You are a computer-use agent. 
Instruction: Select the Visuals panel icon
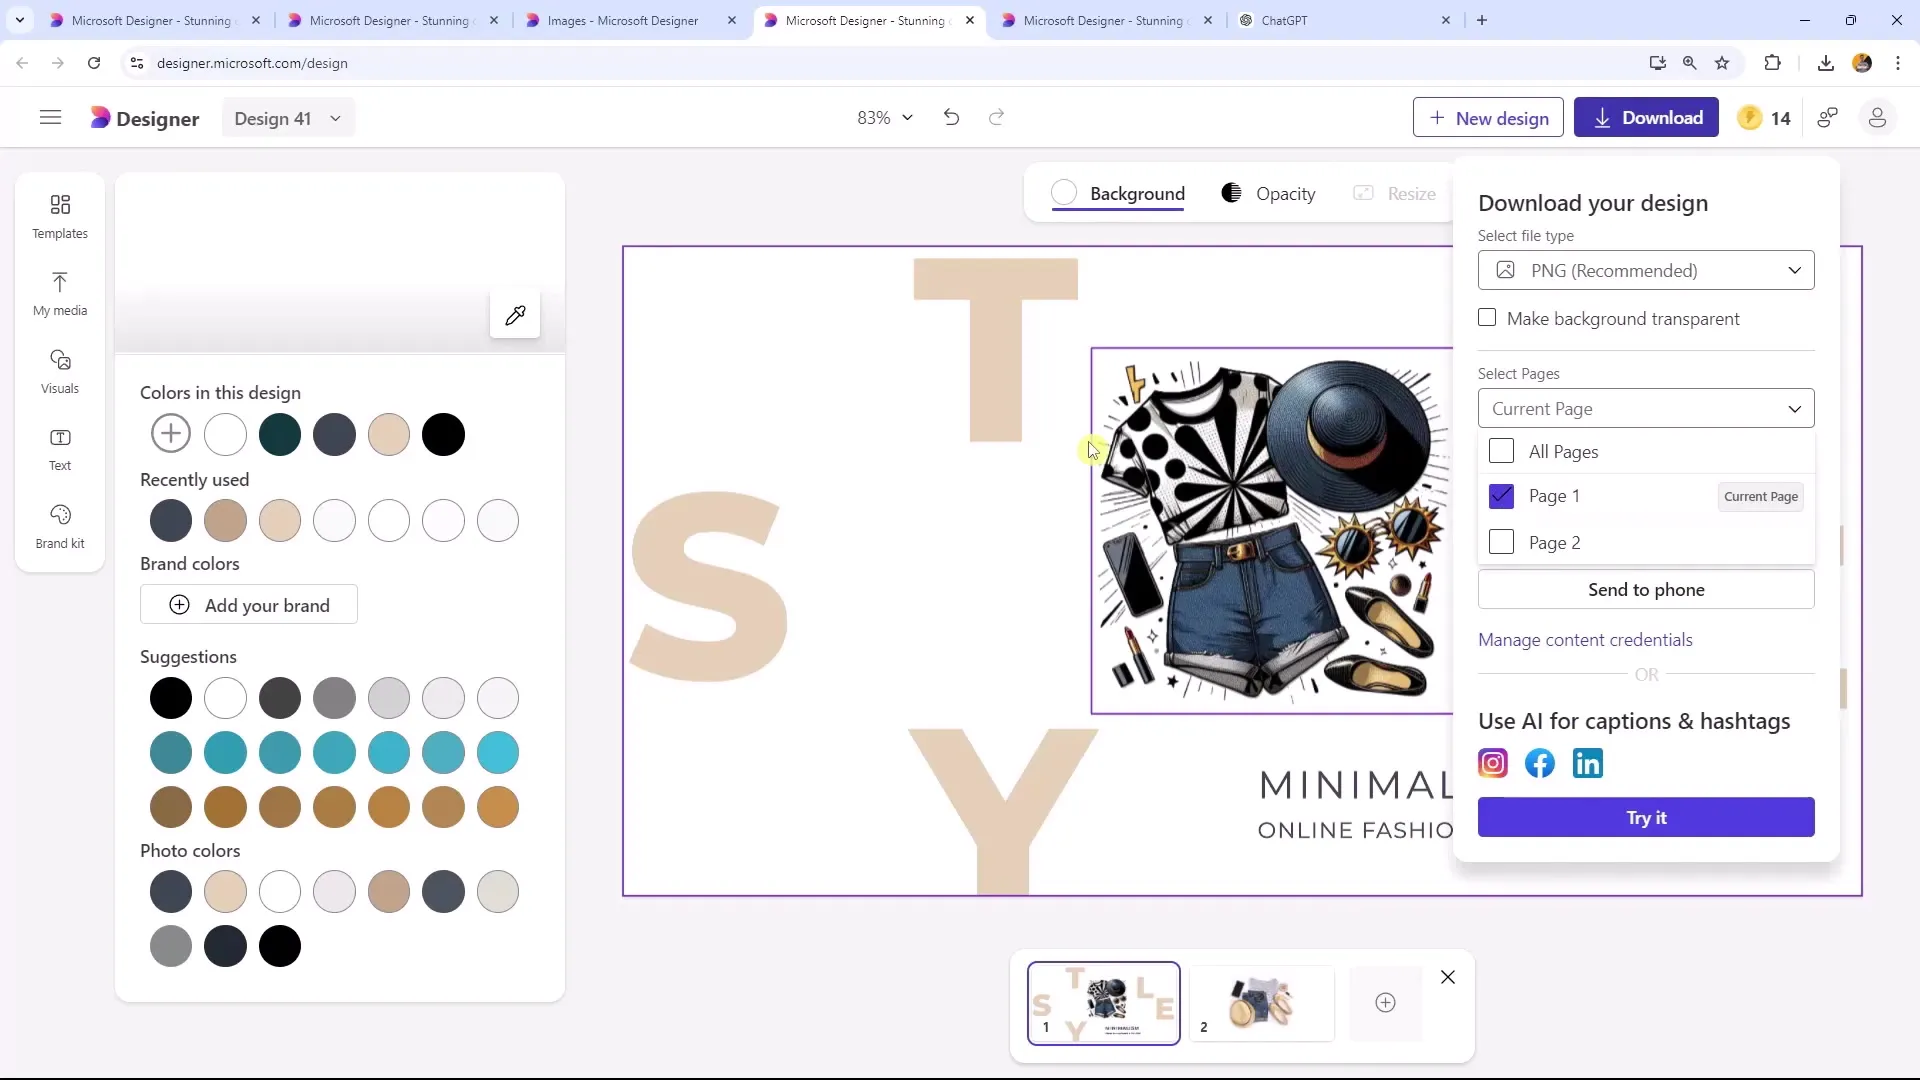[59, 371]
